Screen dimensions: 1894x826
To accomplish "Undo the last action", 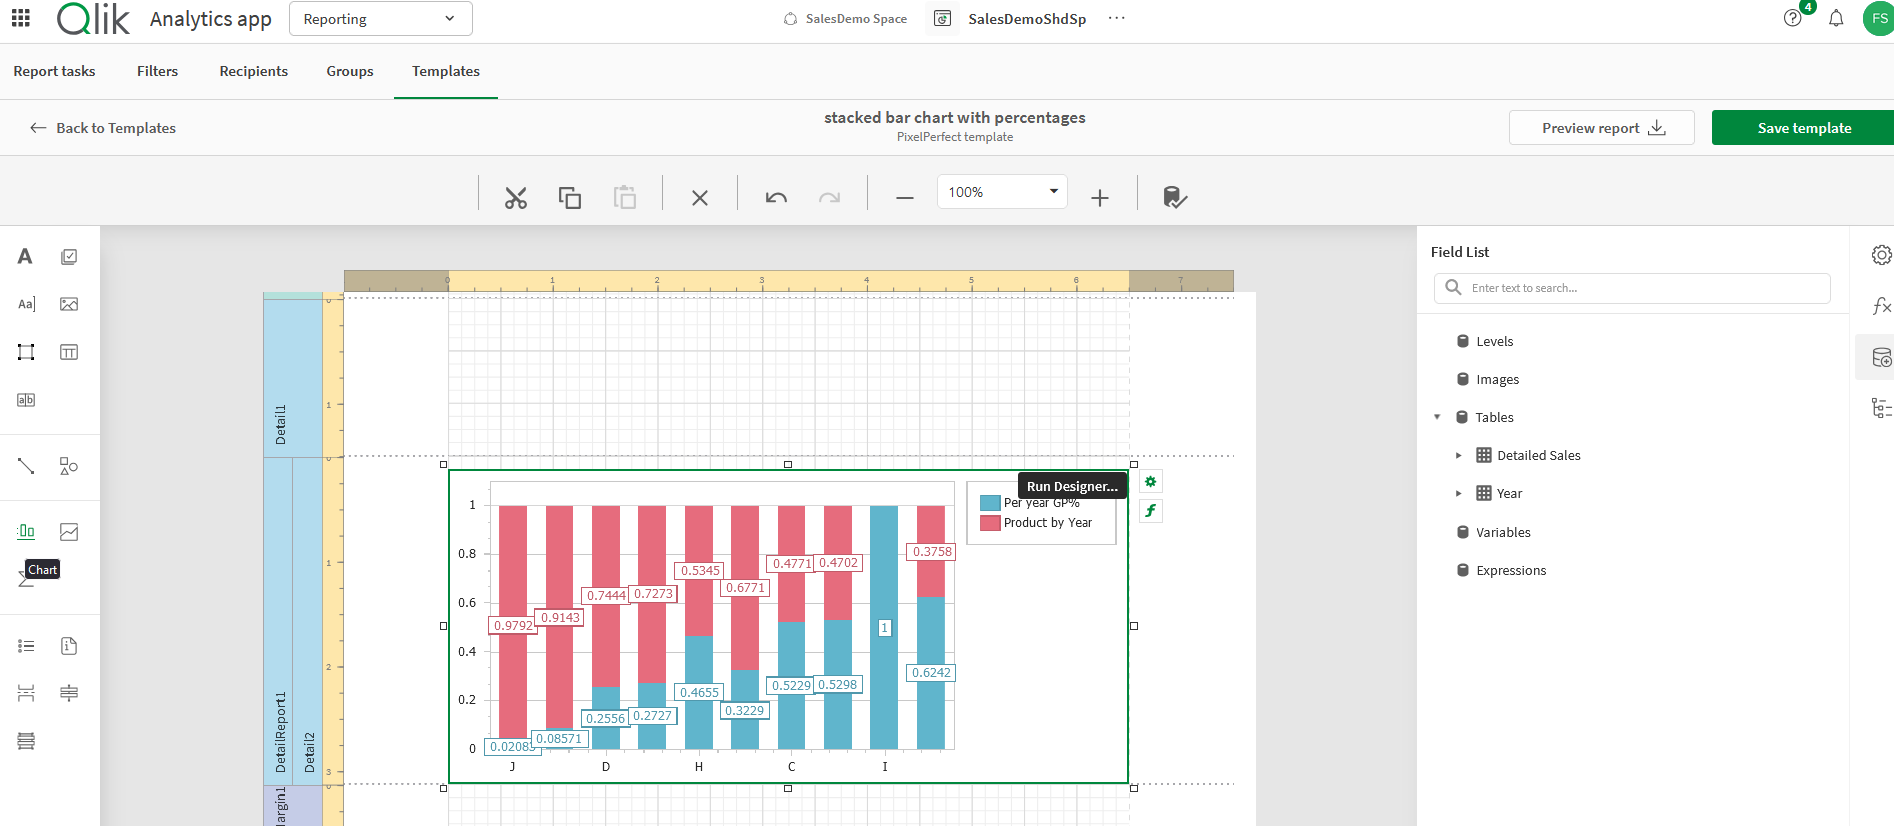I will (x=776, y=198).
